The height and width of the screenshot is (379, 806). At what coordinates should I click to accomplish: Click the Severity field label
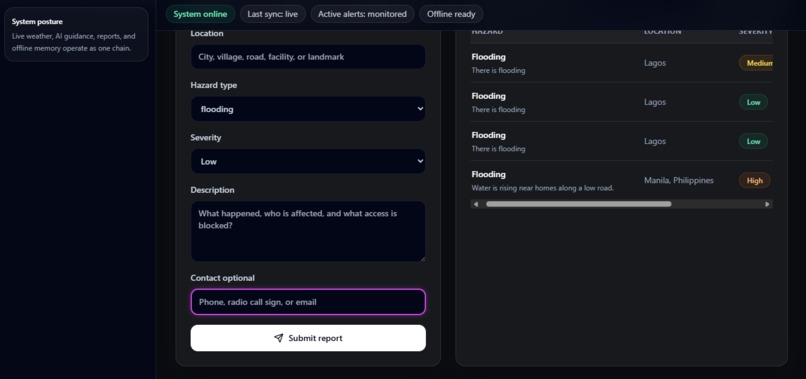[206, 138]
